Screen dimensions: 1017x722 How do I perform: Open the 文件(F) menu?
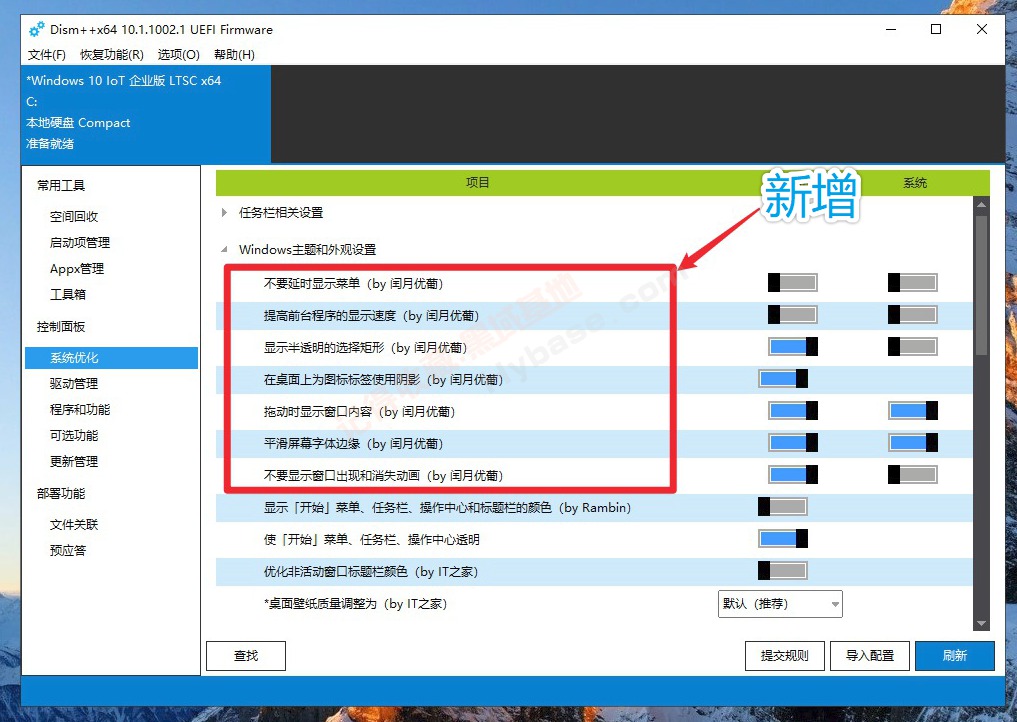[47, 54]
